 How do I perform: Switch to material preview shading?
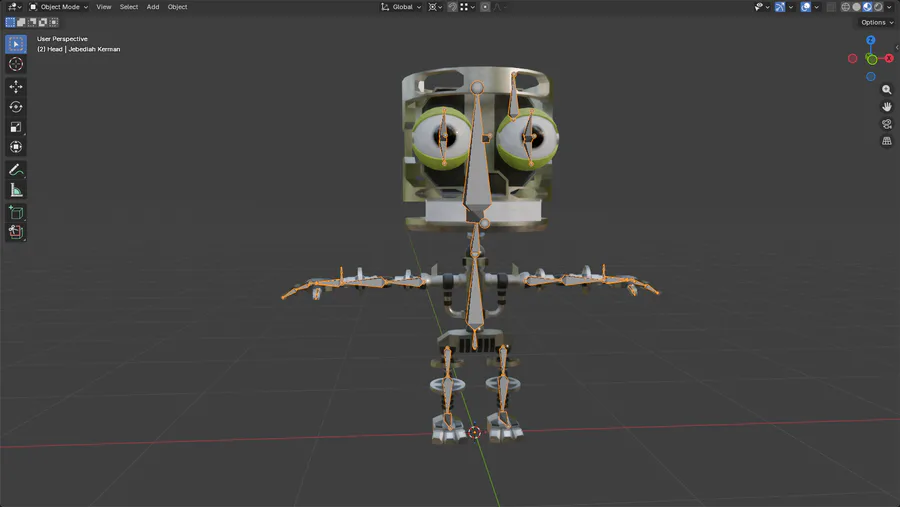867,7
